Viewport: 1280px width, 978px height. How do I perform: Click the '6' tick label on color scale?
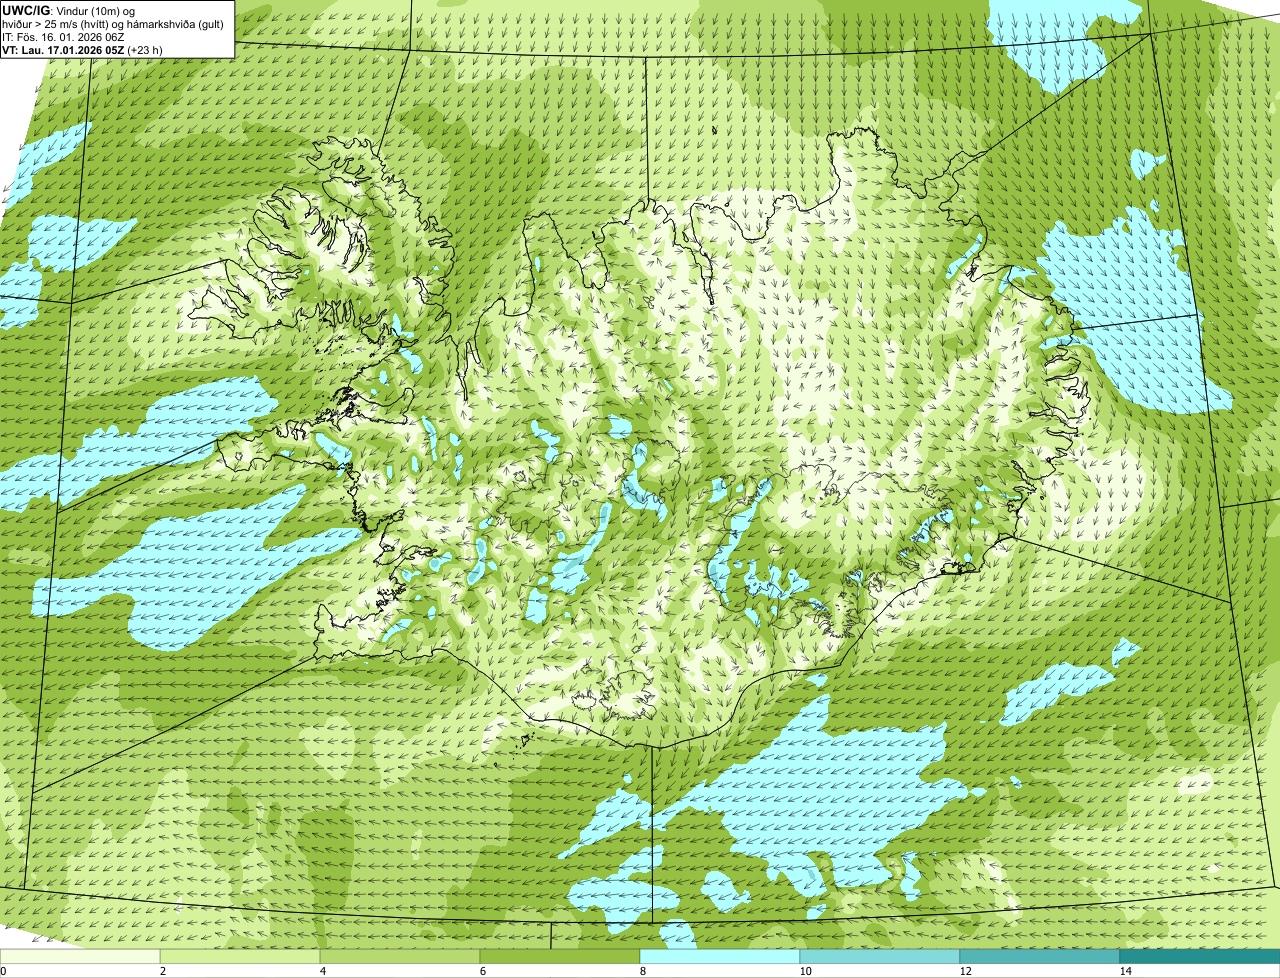(x=482, y=971)
